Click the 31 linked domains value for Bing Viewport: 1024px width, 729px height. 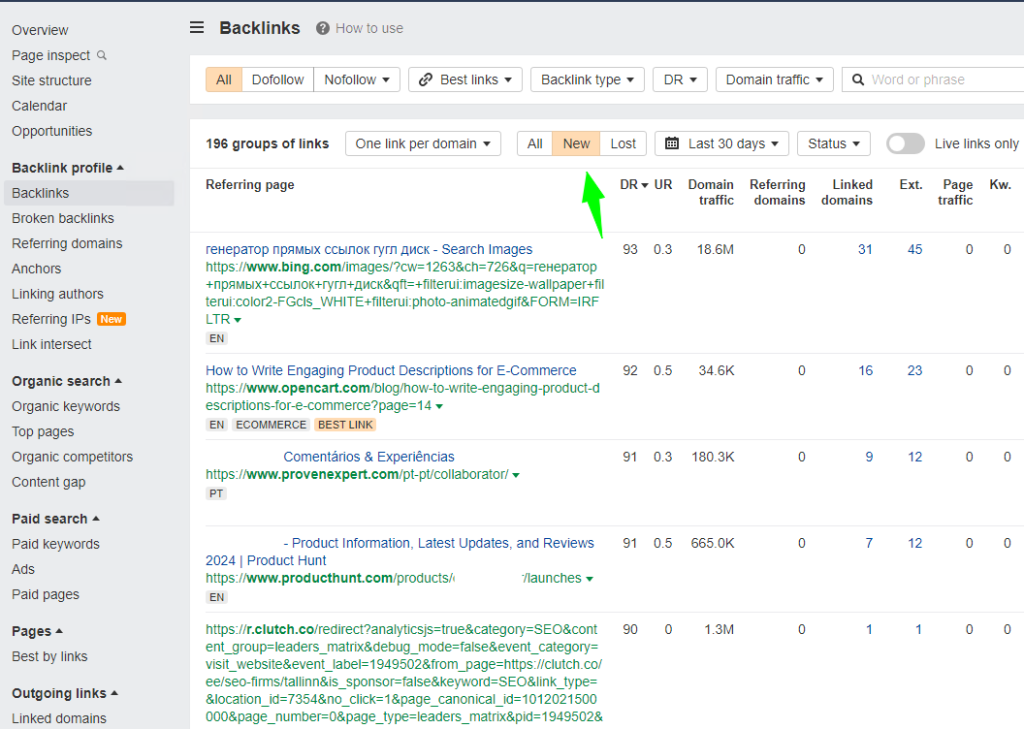click(865, 250)
